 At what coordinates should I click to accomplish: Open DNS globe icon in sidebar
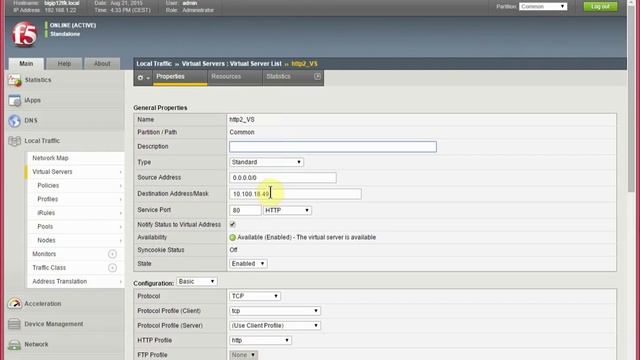coord(15,121)
